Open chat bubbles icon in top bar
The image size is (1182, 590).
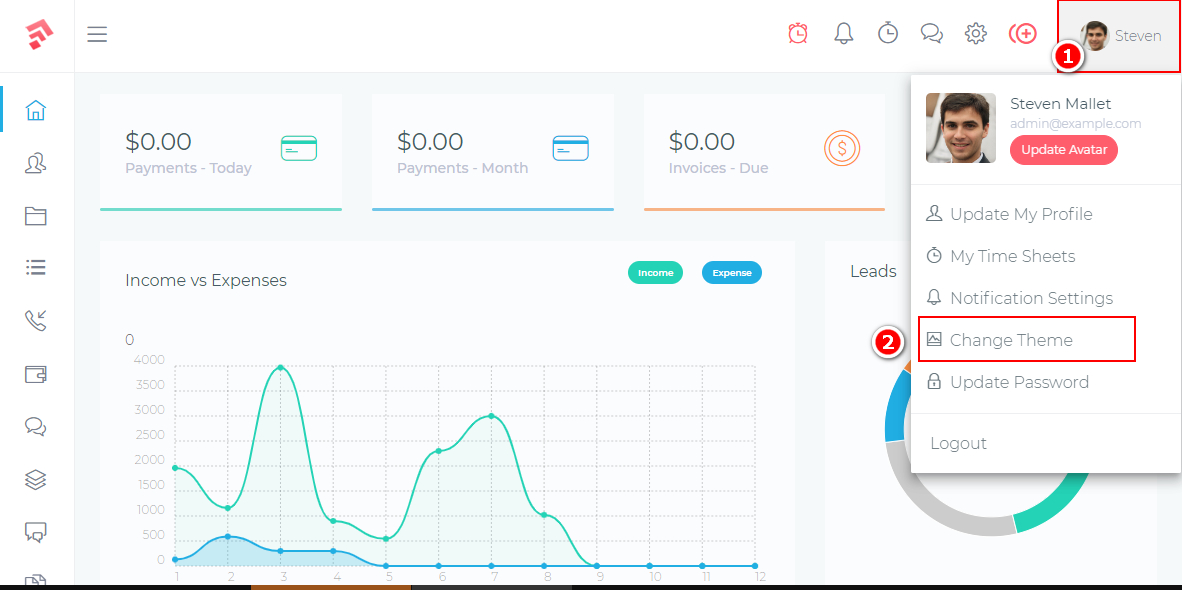tap(932, 34)
